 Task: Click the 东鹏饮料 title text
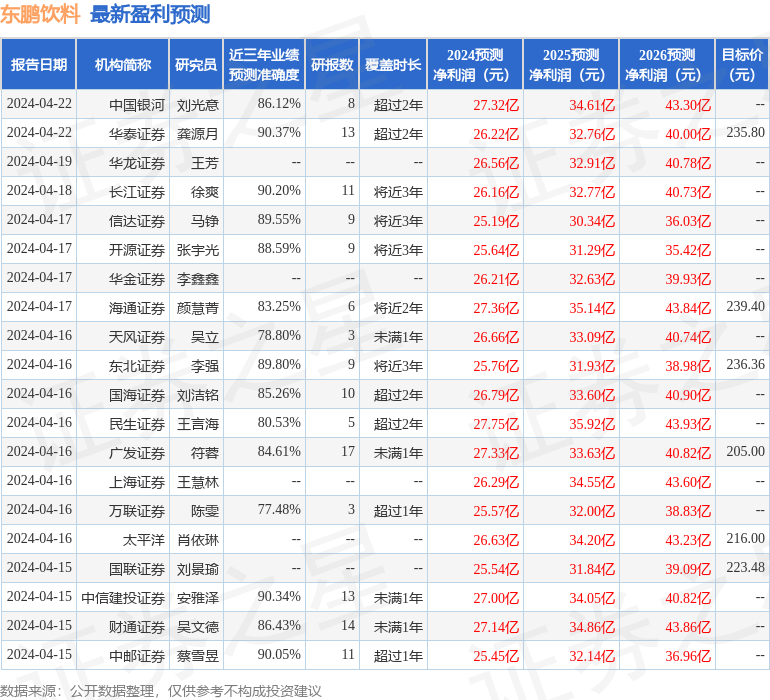pos(40,14)
